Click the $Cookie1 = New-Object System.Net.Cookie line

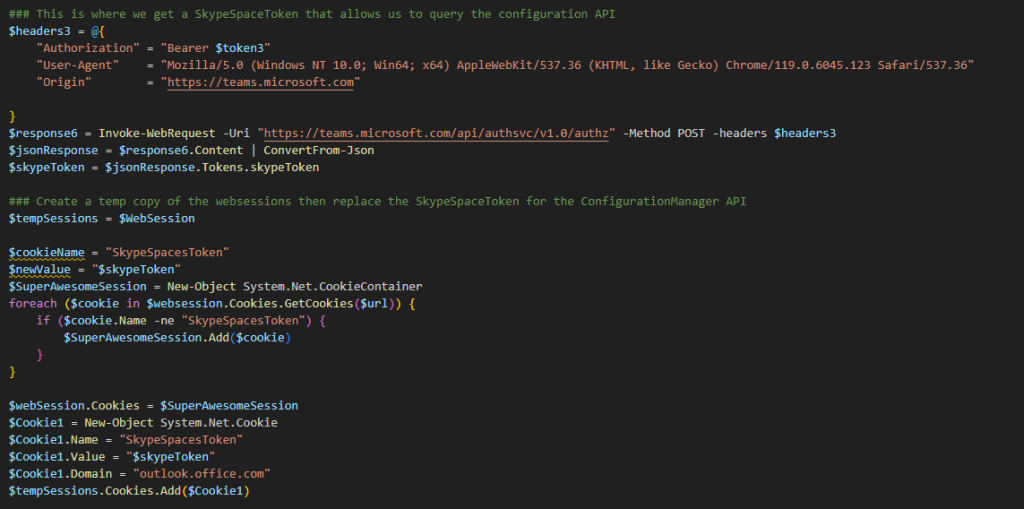tap(143, 422)
